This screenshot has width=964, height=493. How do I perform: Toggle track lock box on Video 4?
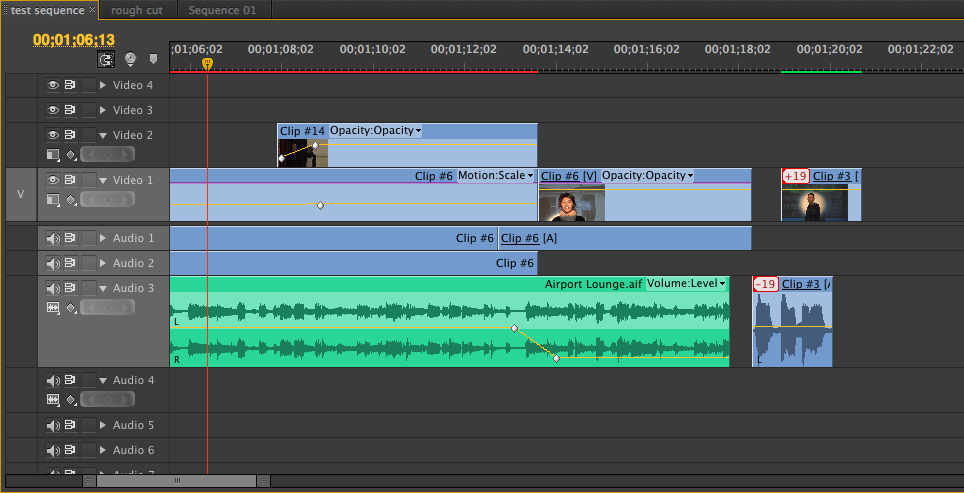pyautogui.click(x=89, y=85)
